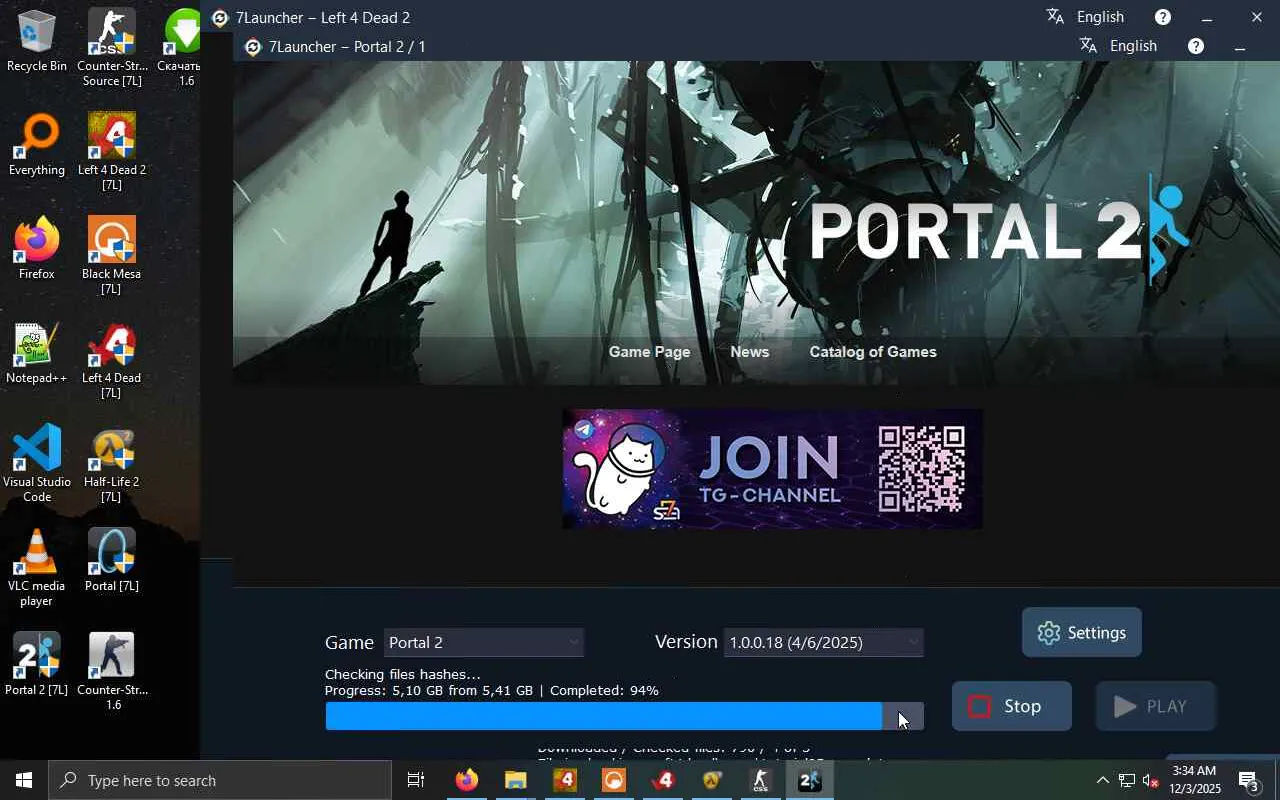Switch to Black Mesa launcher taskbar icon
1280x800 pixels.
[x=614, y=780]
